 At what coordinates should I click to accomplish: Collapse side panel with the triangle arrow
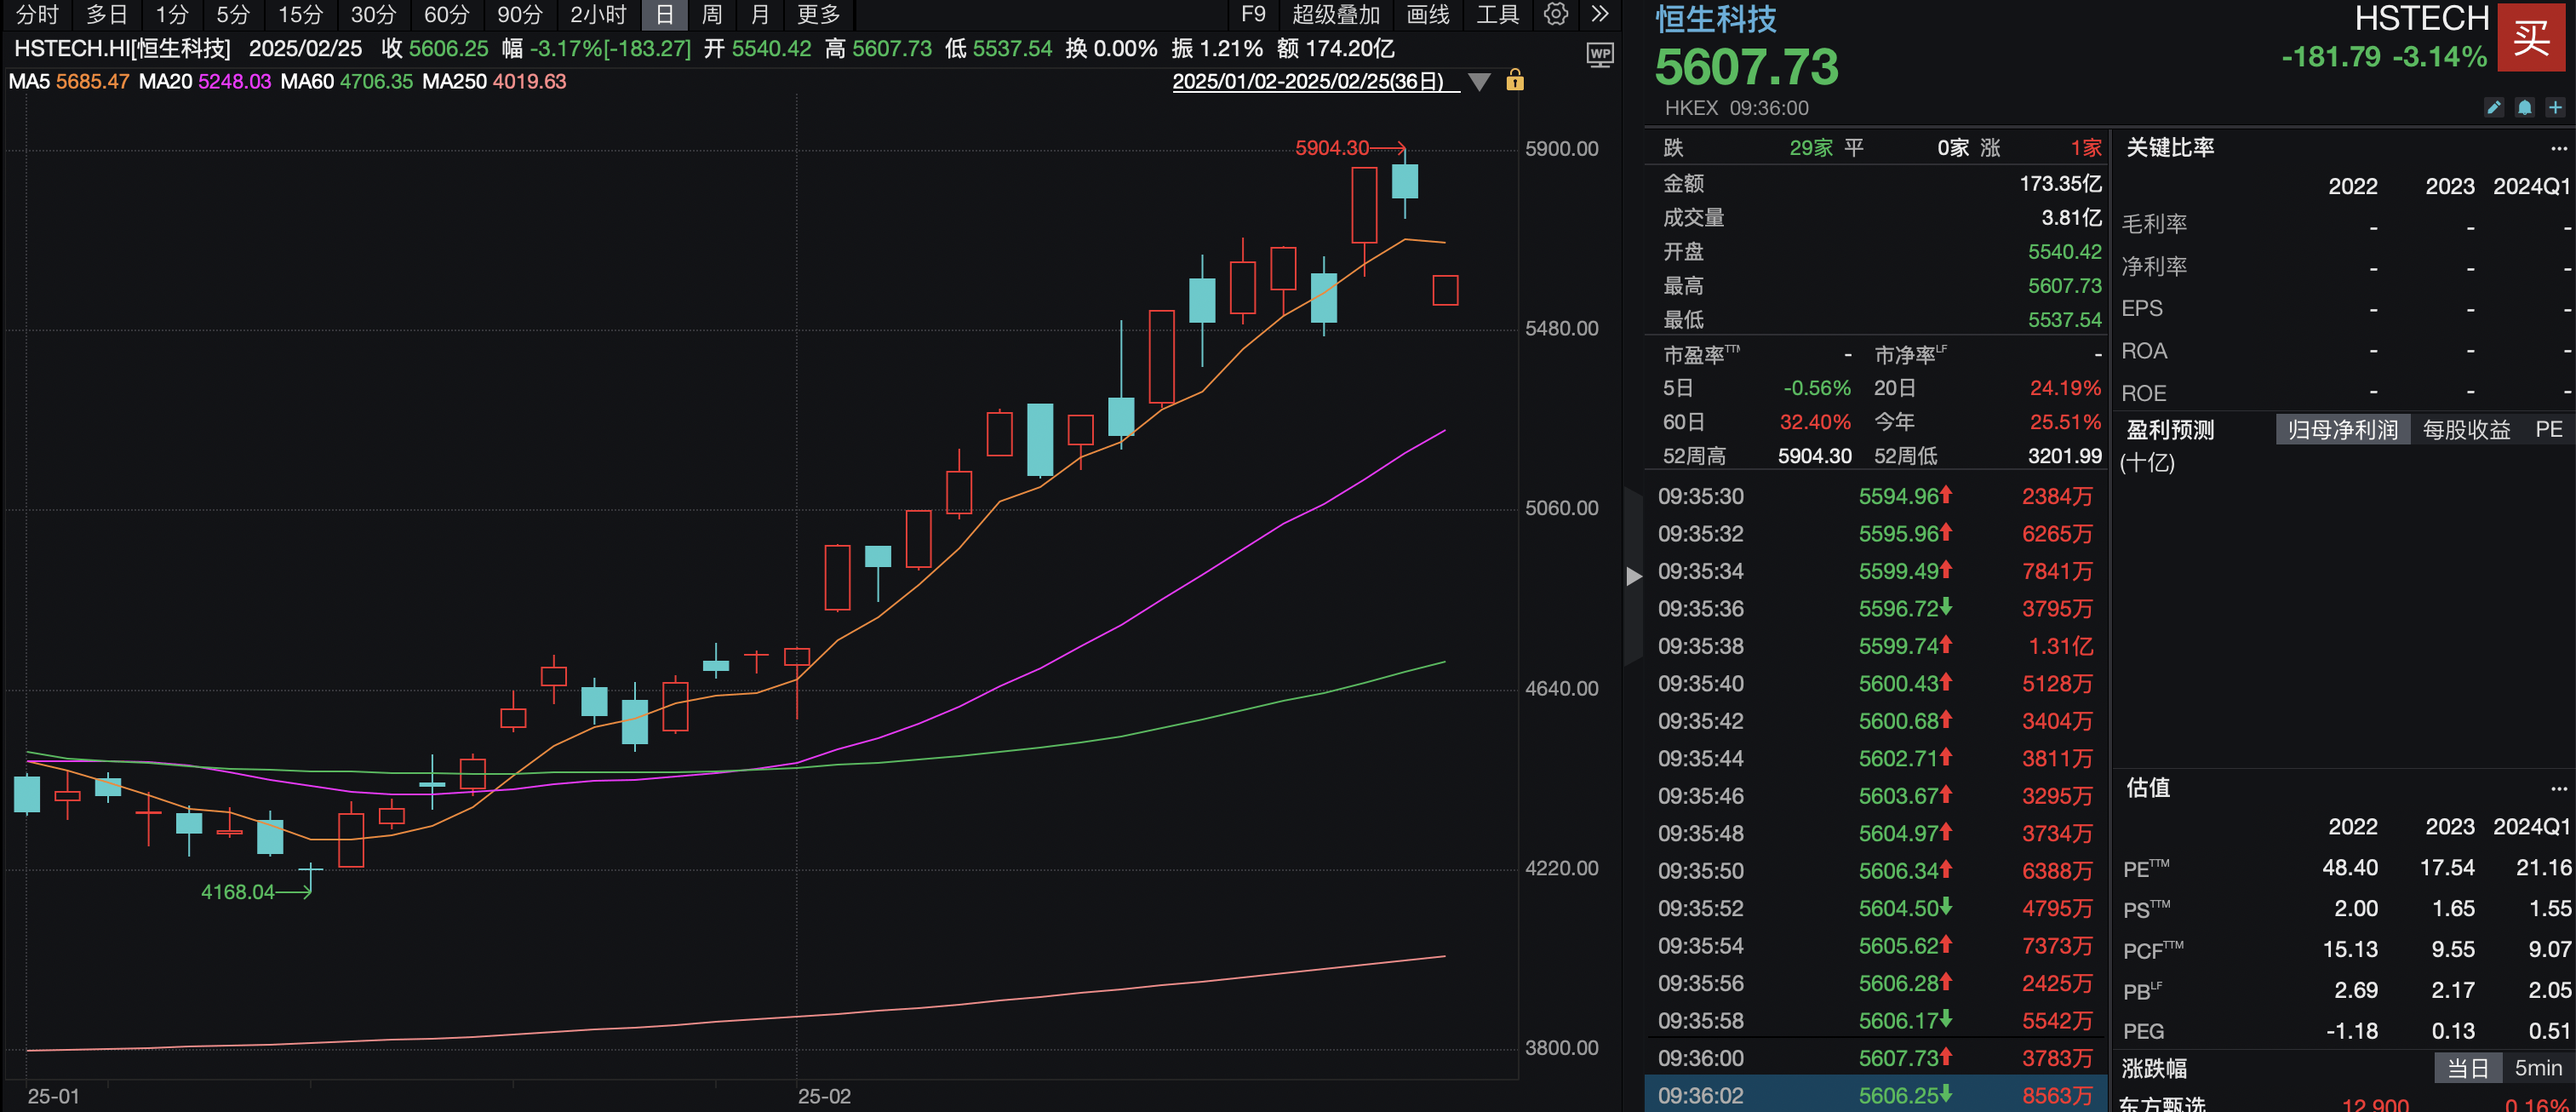tap(1634, 576)
